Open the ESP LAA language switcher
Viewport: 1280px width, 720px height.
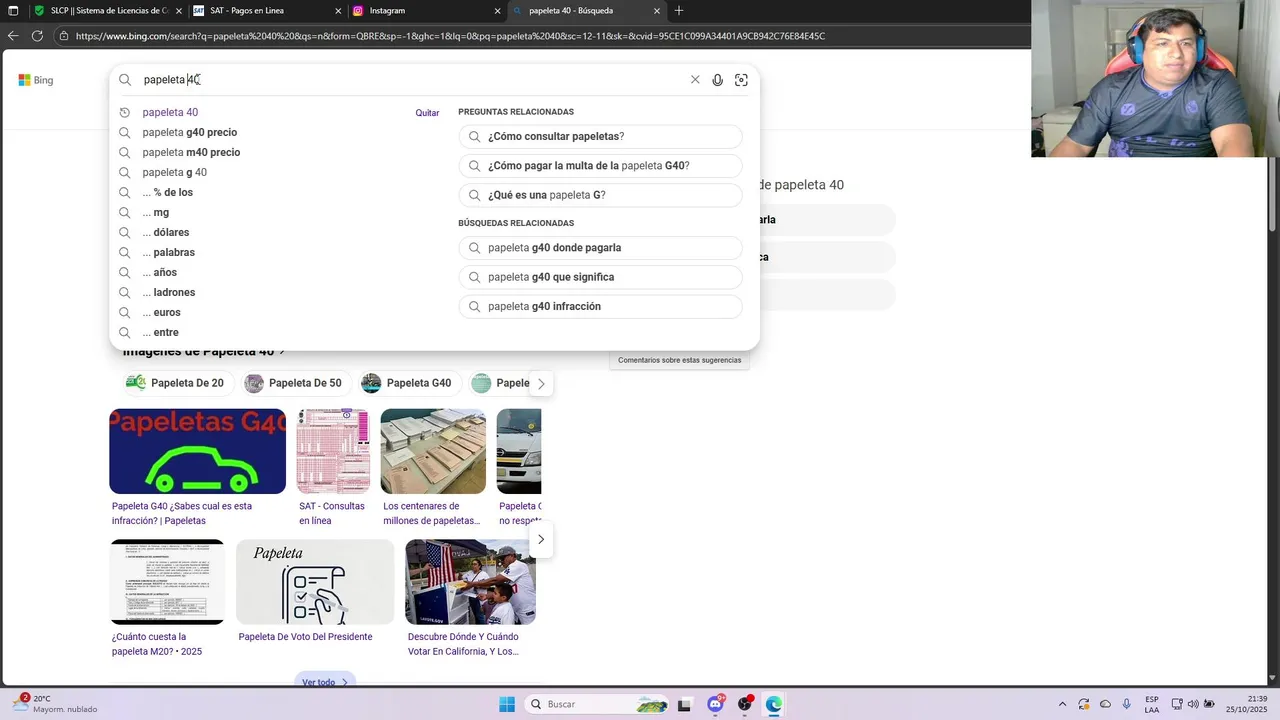[x=1152, y=704]
